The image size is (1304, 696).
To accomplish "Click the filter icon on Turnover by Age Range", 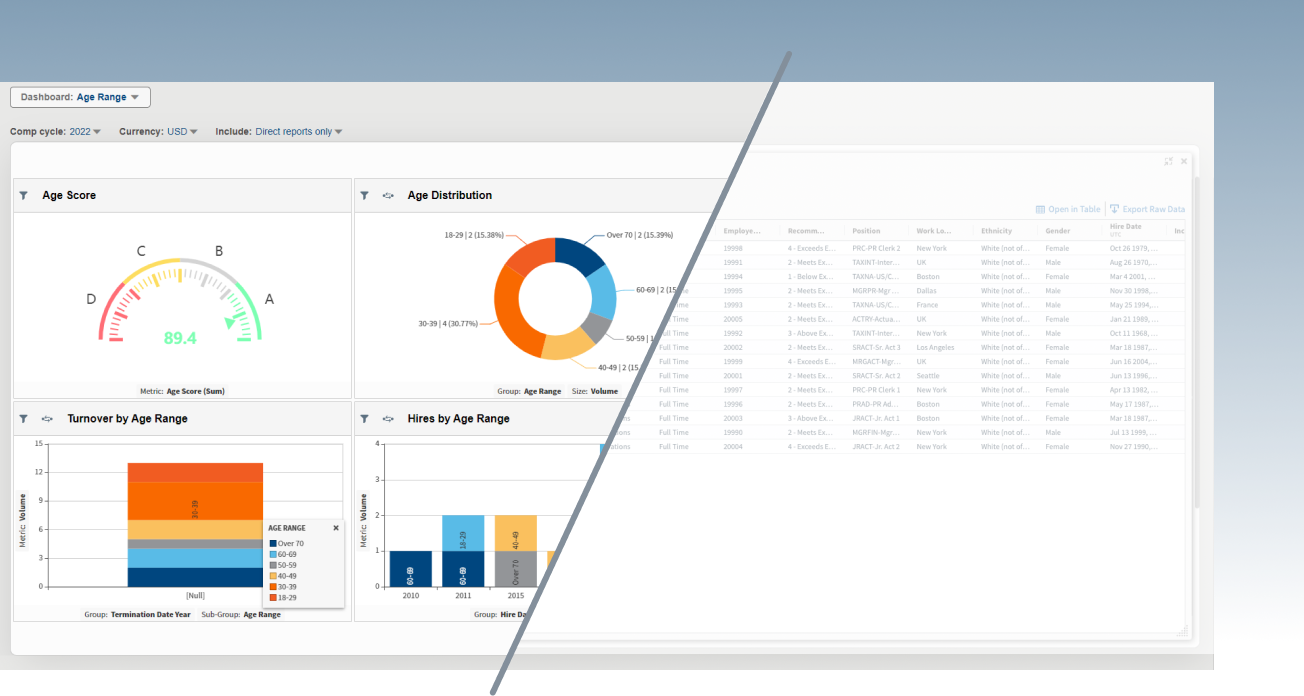I will pyautogui.click(x=23, y=419).
